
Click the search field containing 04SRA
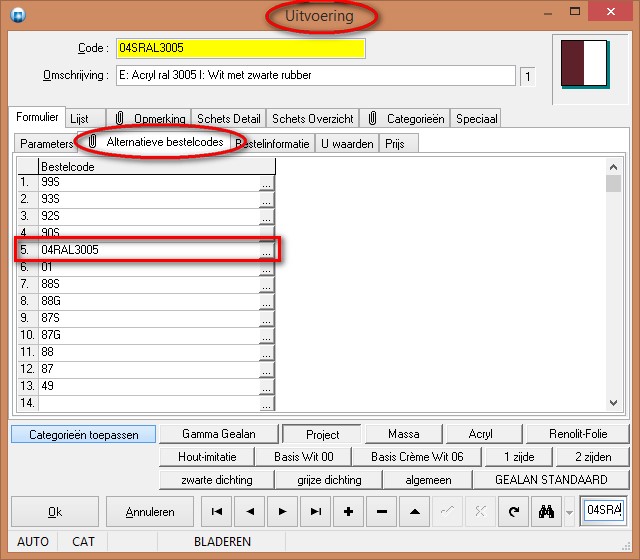click(x=603, y=510)
